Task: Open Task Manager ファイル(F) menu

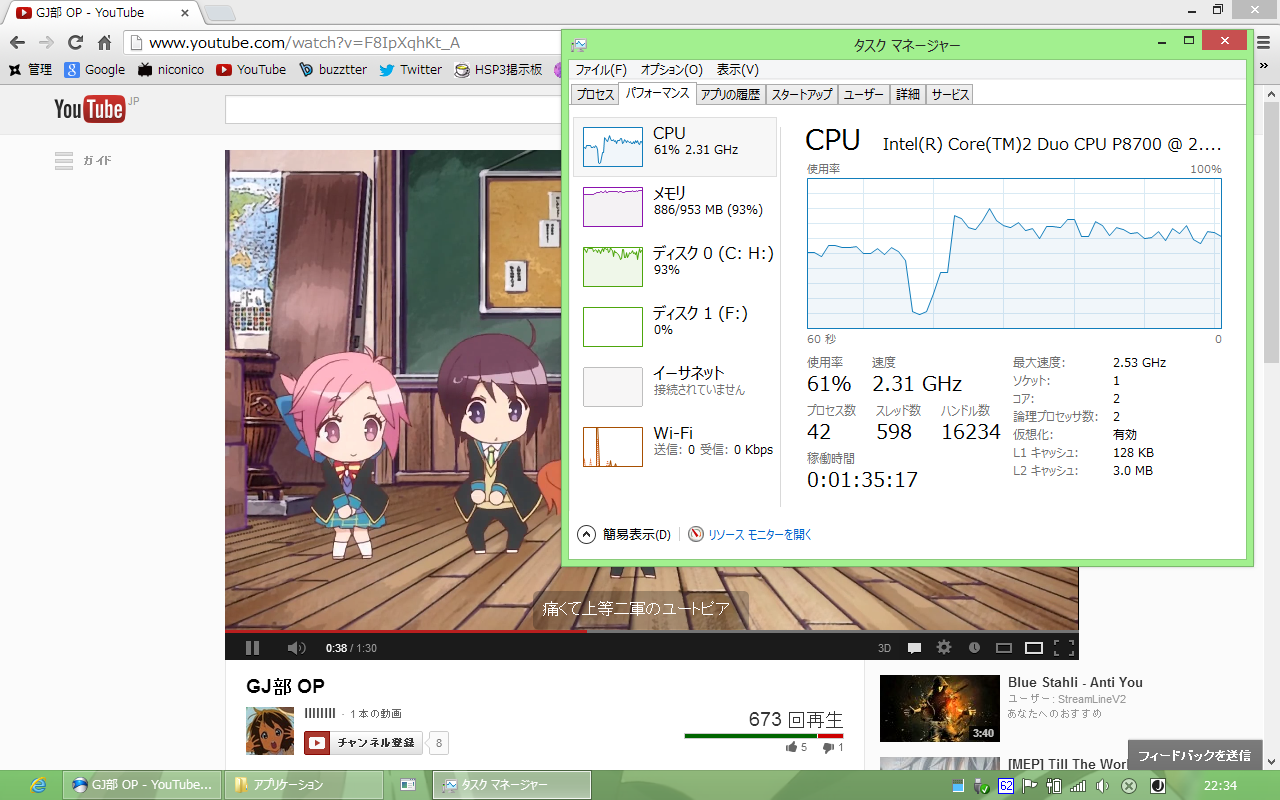Action: [601, 70]
